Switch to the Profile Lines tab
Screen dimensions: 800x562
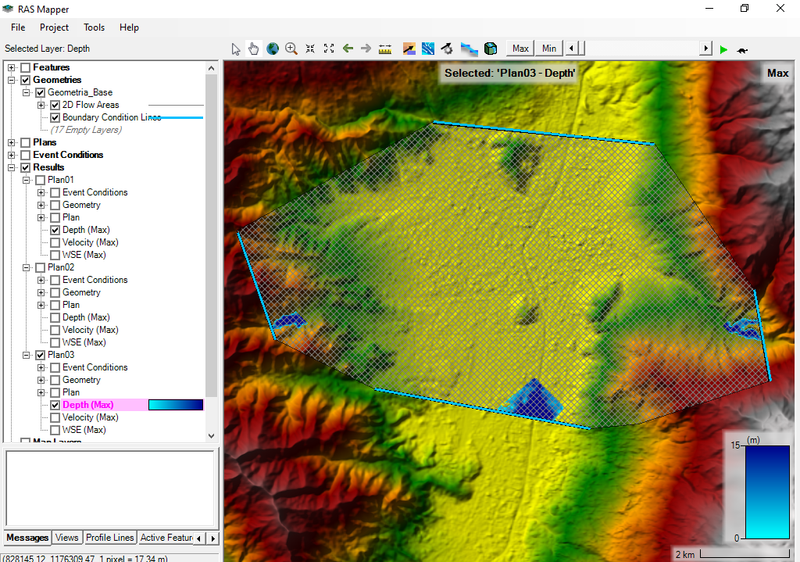[110, 538]
